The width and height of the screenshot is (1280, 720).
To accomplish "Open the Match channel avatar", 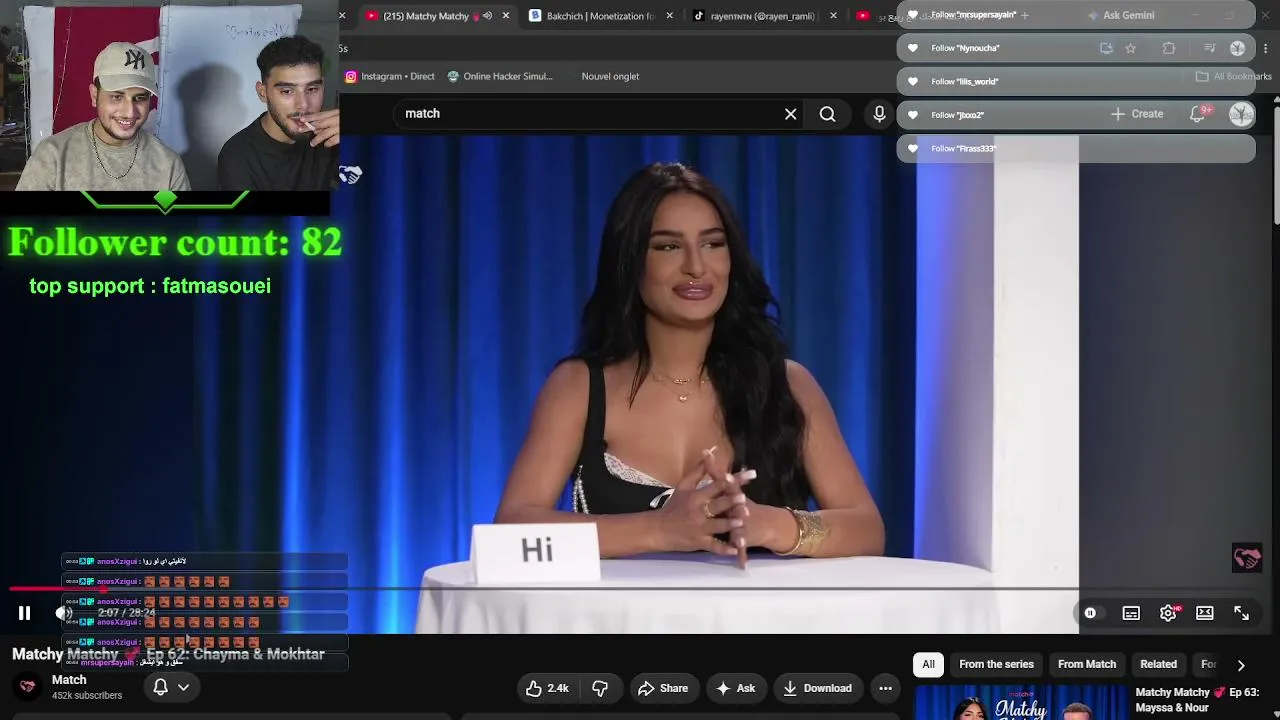I will click(28, 686).
